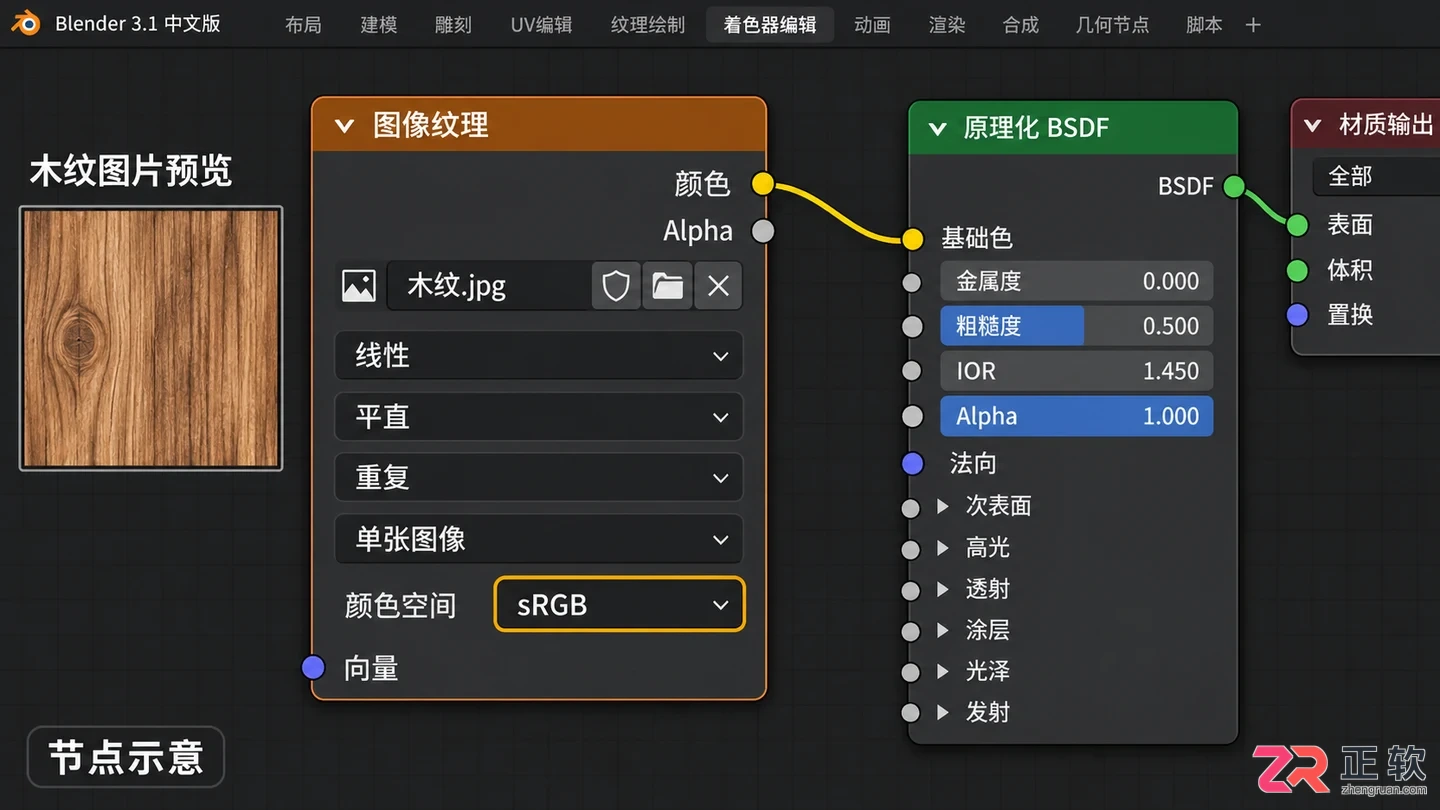The width and height of the screenshot is (1440, 810).
Task: Switch to the UV编辑 workspace tab
Action: tap(542, 25)
